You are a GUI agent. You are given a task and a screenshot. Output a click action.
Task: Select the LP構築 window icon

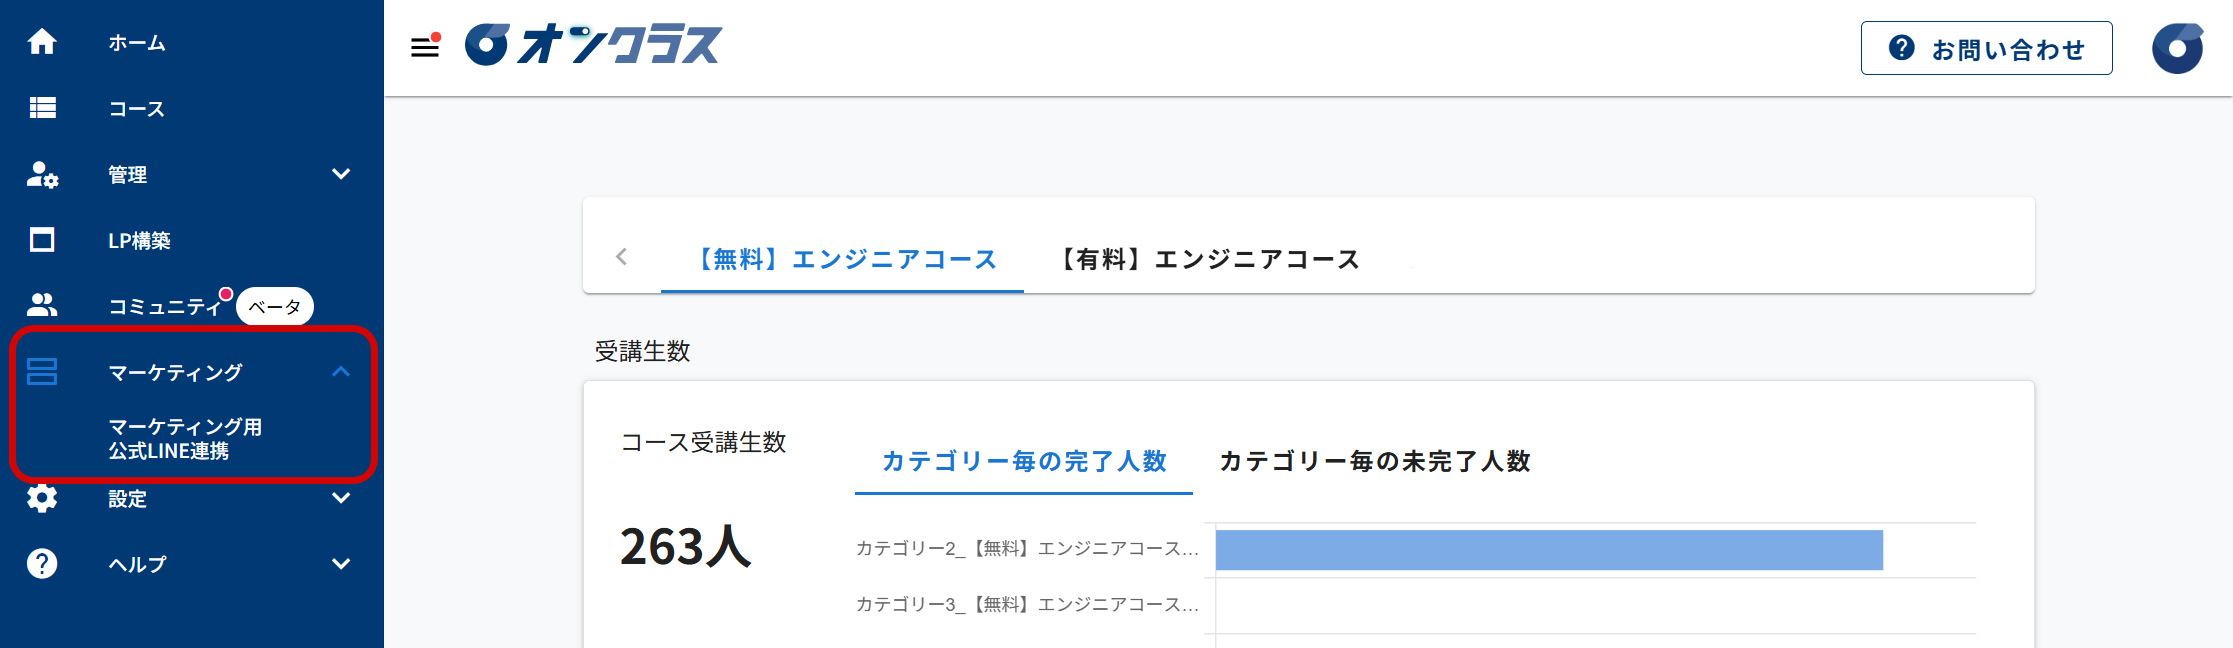pyautogui.click(x=42, y=240)
